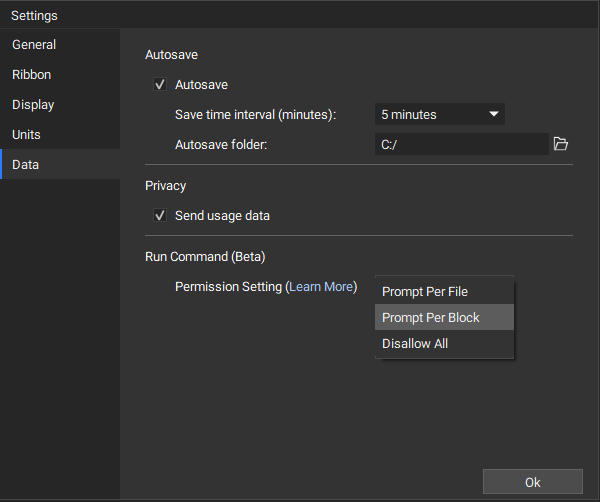
Task: Click inside the Autosave folder path field
Action: (461, 144)
